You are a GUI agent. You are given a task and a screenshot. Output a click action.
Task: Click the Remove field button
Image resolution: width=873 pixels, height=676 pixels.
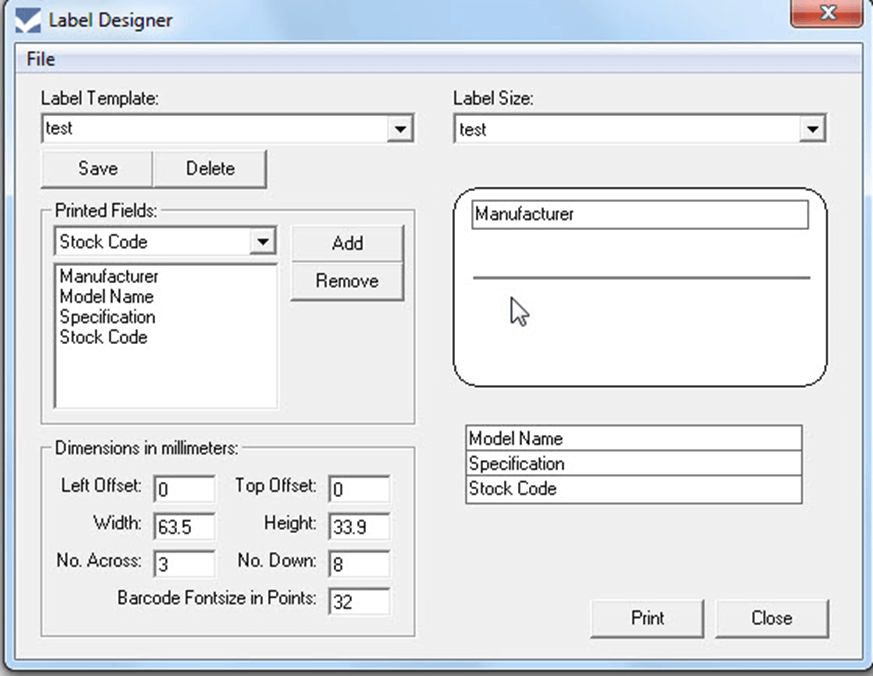tap(347, 281)
